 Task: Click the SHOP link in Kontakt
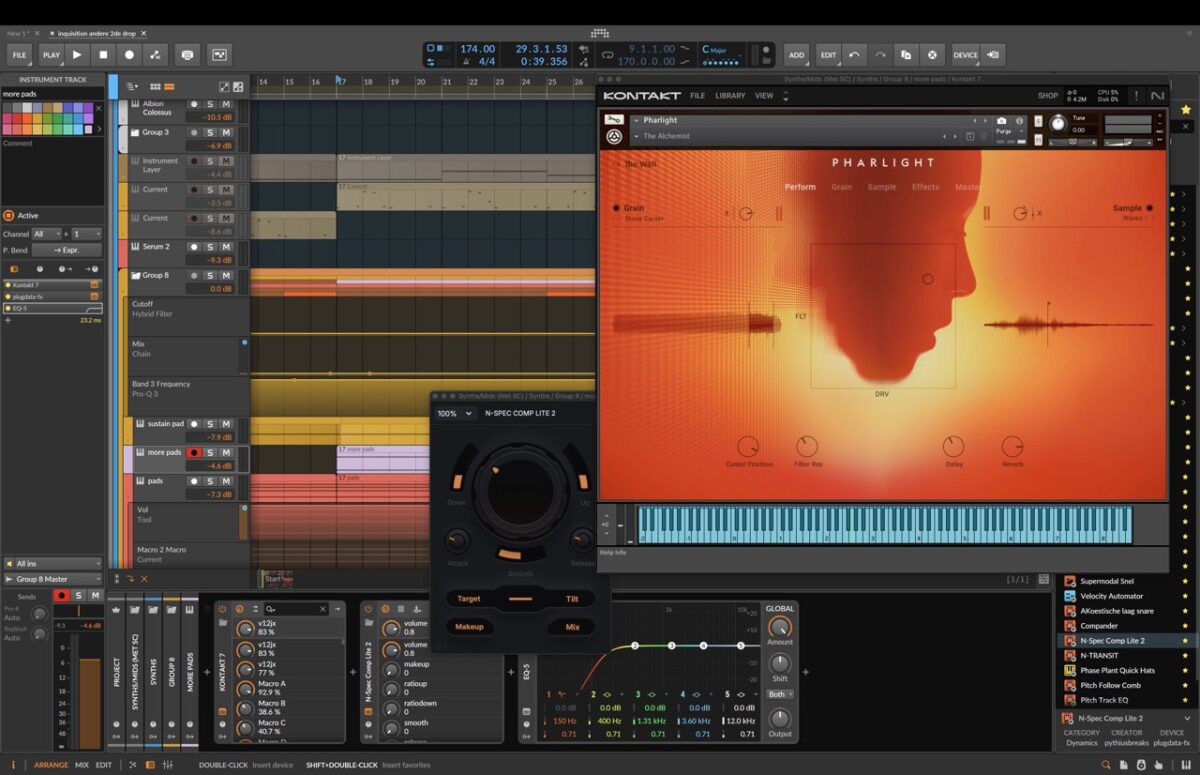pos(1047,96)
